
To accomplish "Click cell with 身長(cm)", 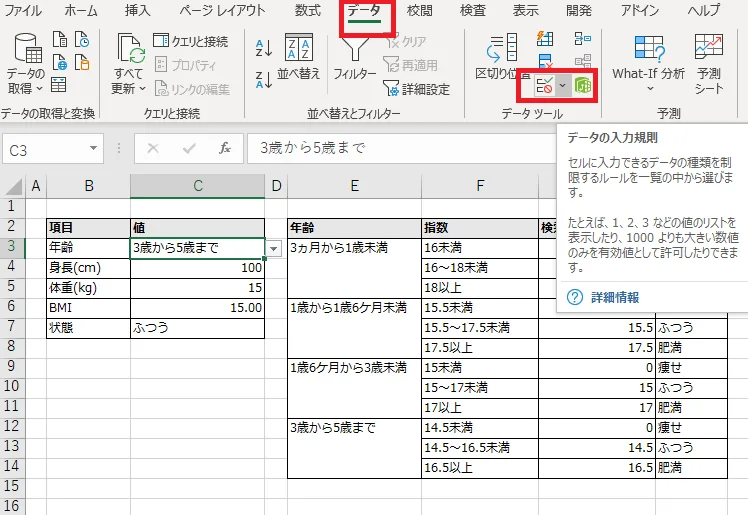I will [88, 268].
